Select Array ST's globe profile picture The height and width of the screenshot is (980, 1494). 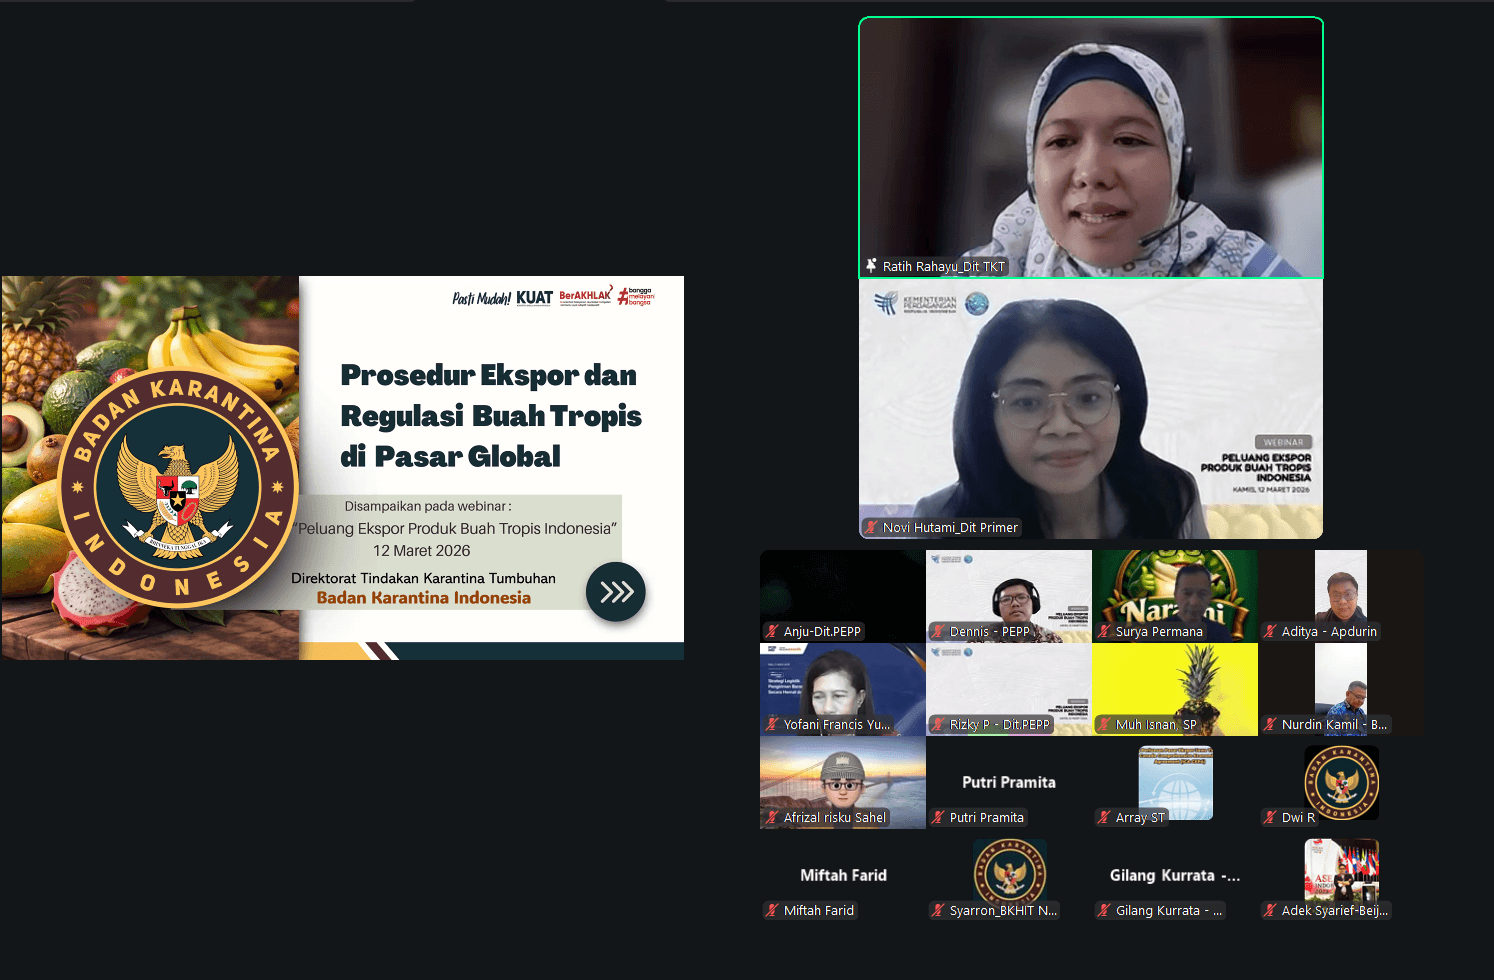coord(1175,780)
